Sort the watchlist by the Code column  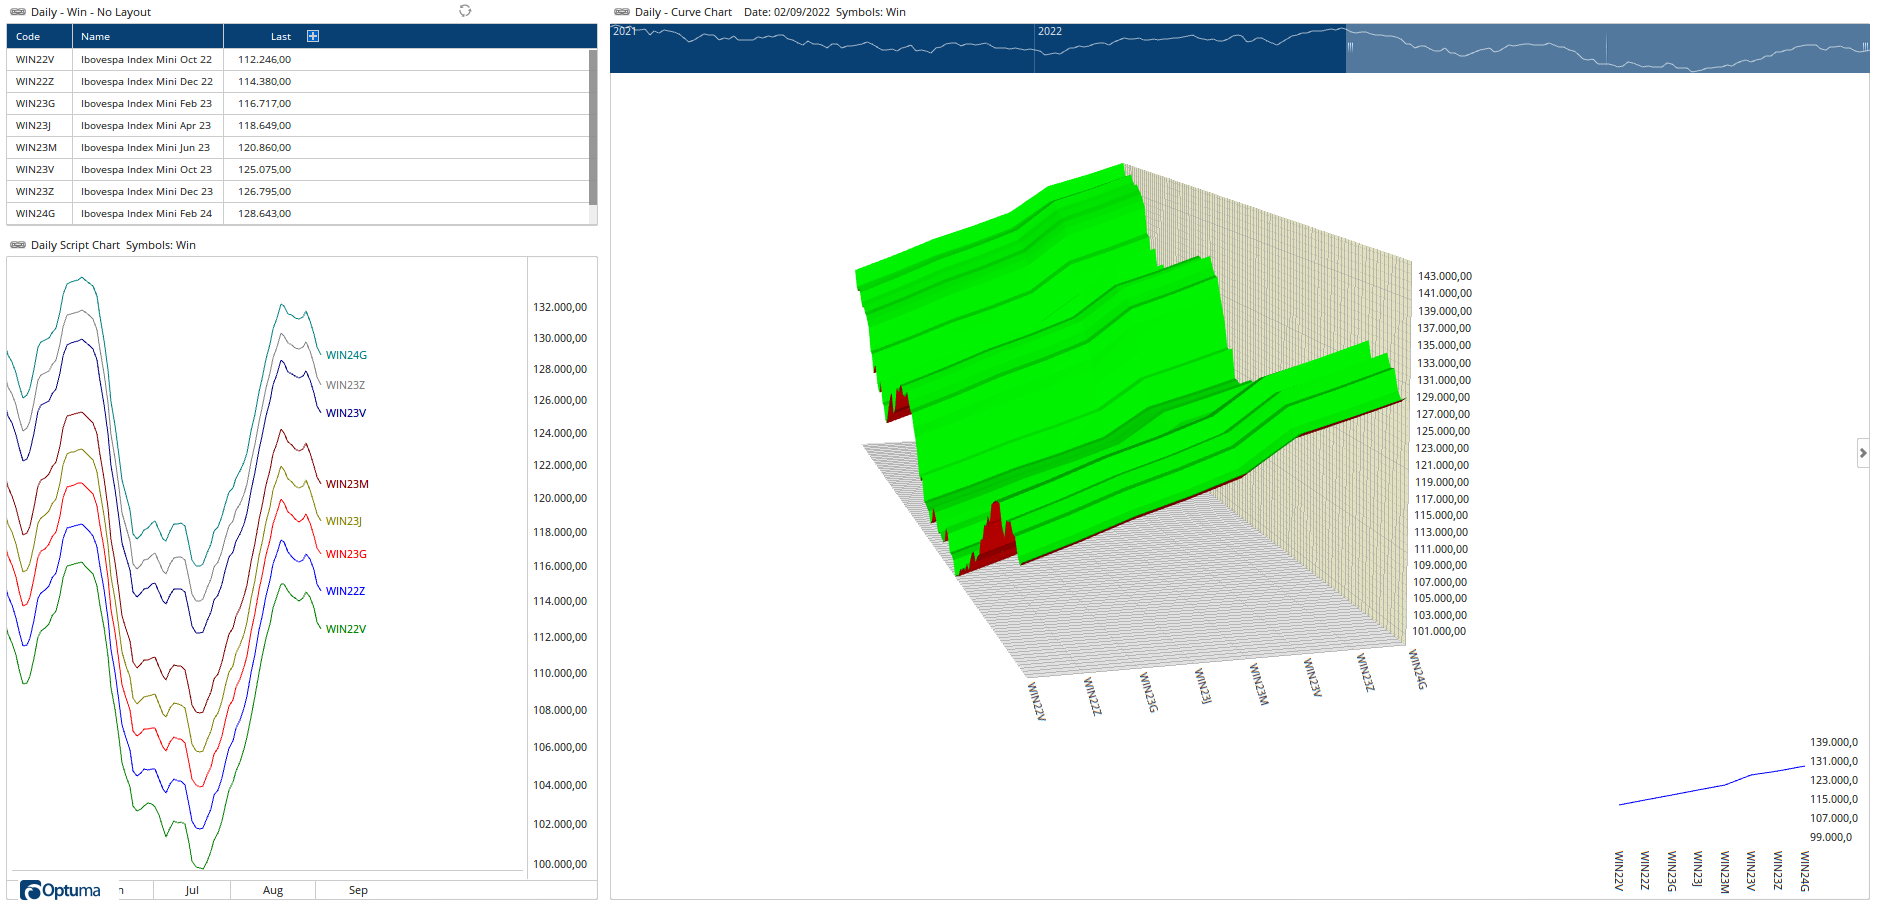(x=28, y=37)
